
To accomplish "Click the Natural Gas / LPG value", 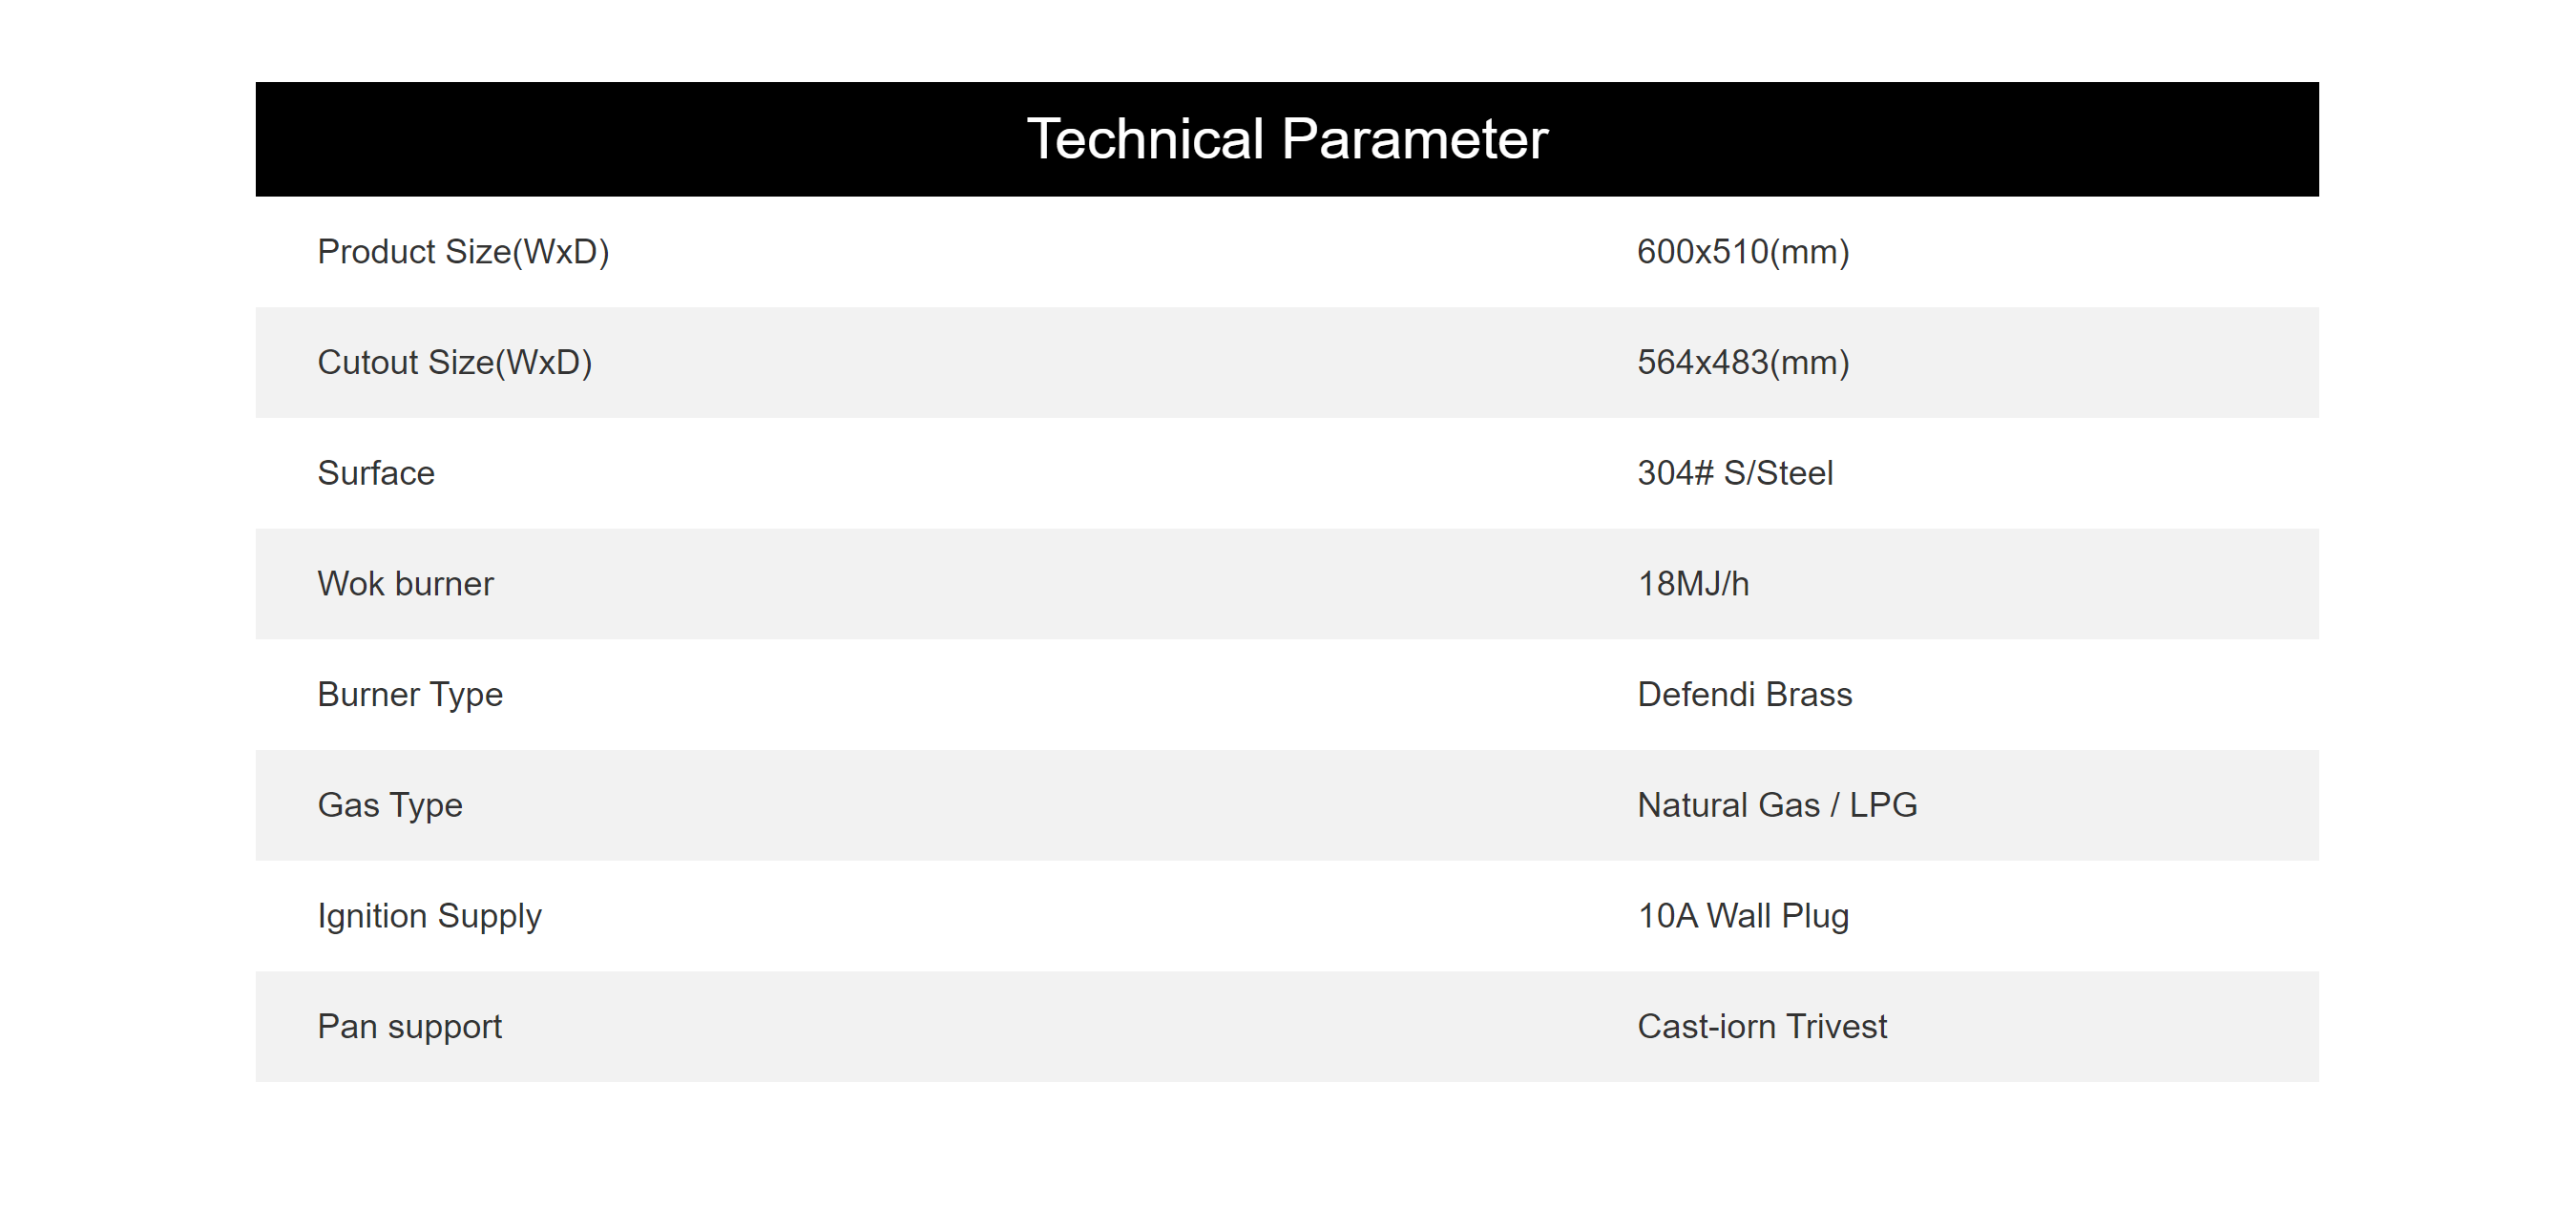I will [x=1777, y=805].
